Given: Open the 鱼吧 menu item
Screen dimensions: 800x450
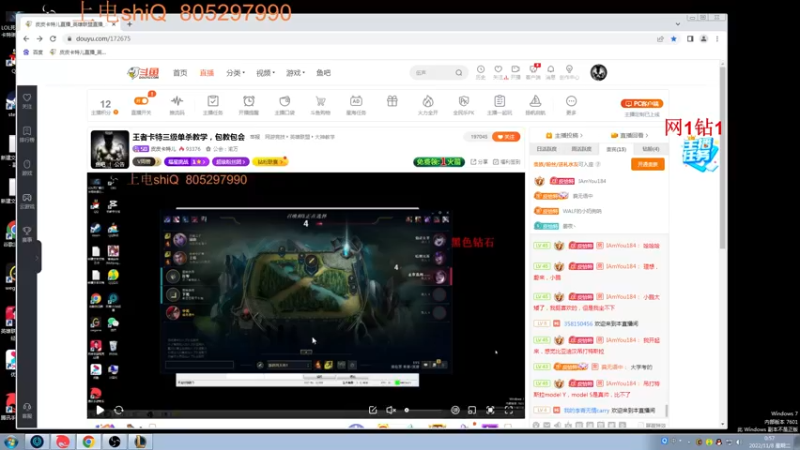Looking at the screenshot, I should (x=323, y=73).
